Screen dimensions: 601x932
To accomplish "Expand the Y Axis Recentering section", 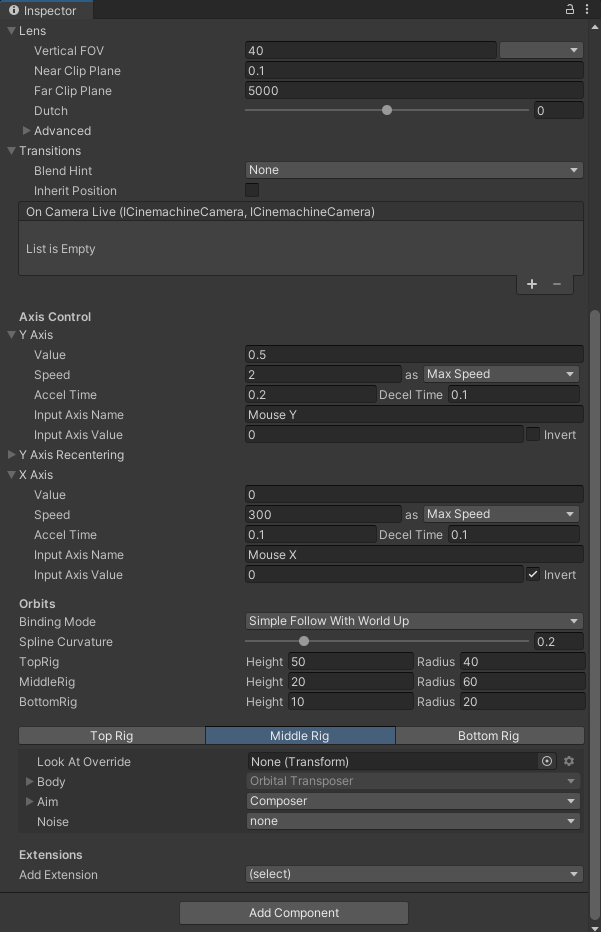I will [x=12, y=455].
